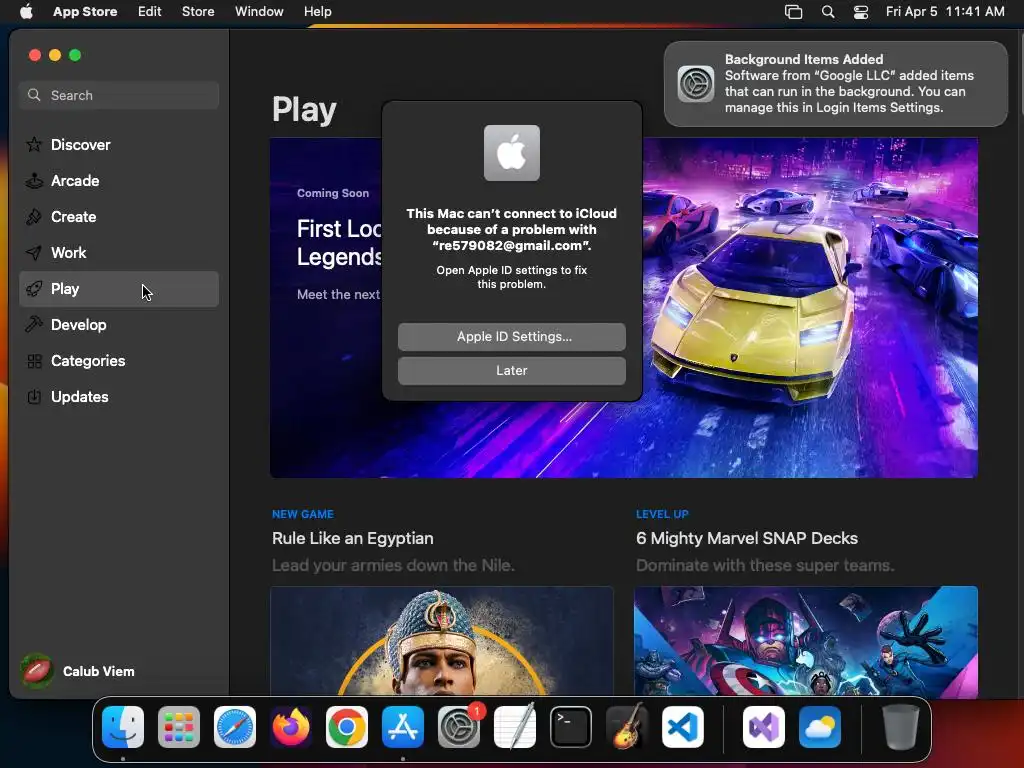This screenshot has width=1024, height=768.
Task: Open the App Store menu
Action: [85, 11]
